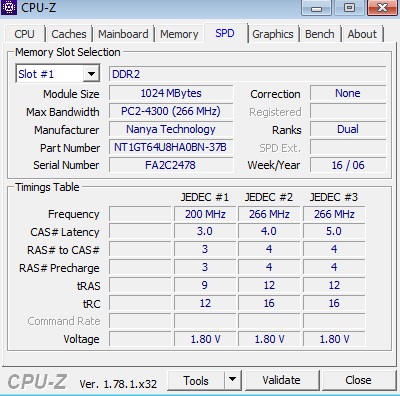This screenshot has width=400, height=396.
Task: Click the empty SPD Ext. field
Action: 348,147
